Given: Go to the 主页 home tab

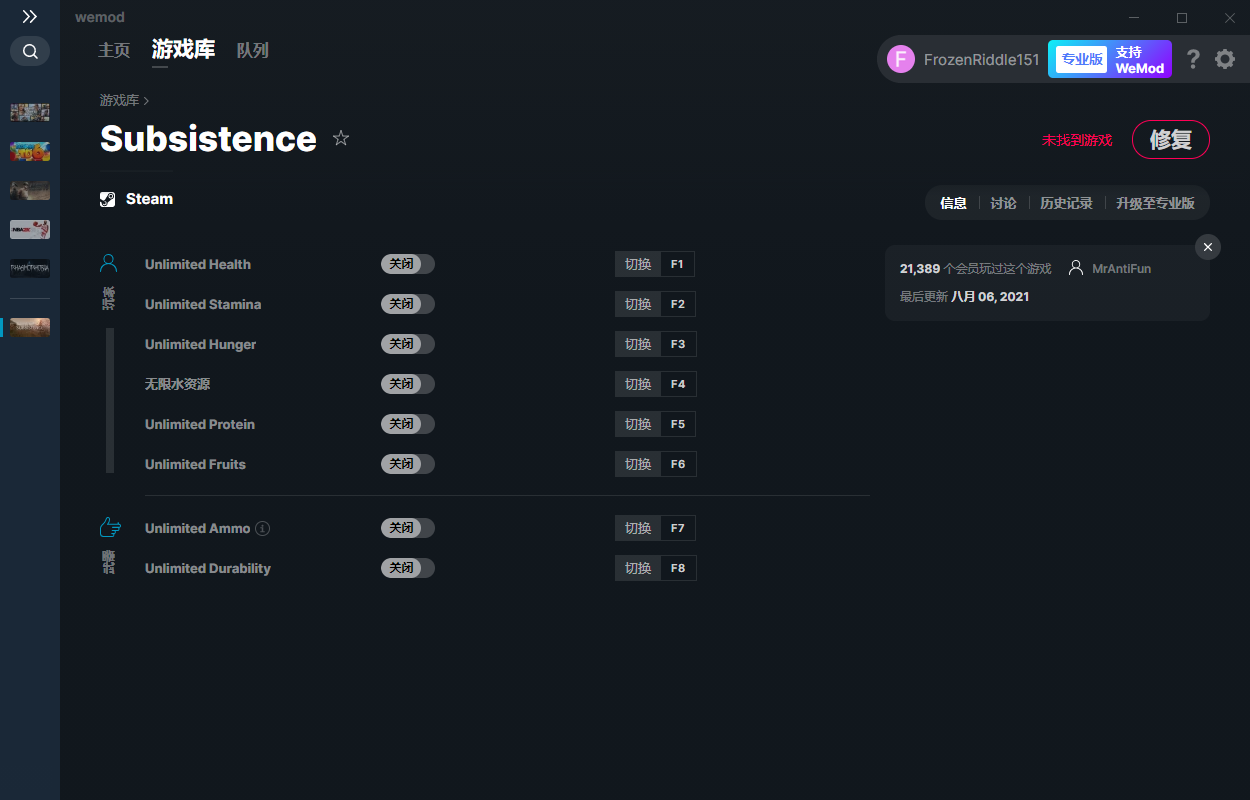Looking at the screenshot, I should click(x=114, y=50).
